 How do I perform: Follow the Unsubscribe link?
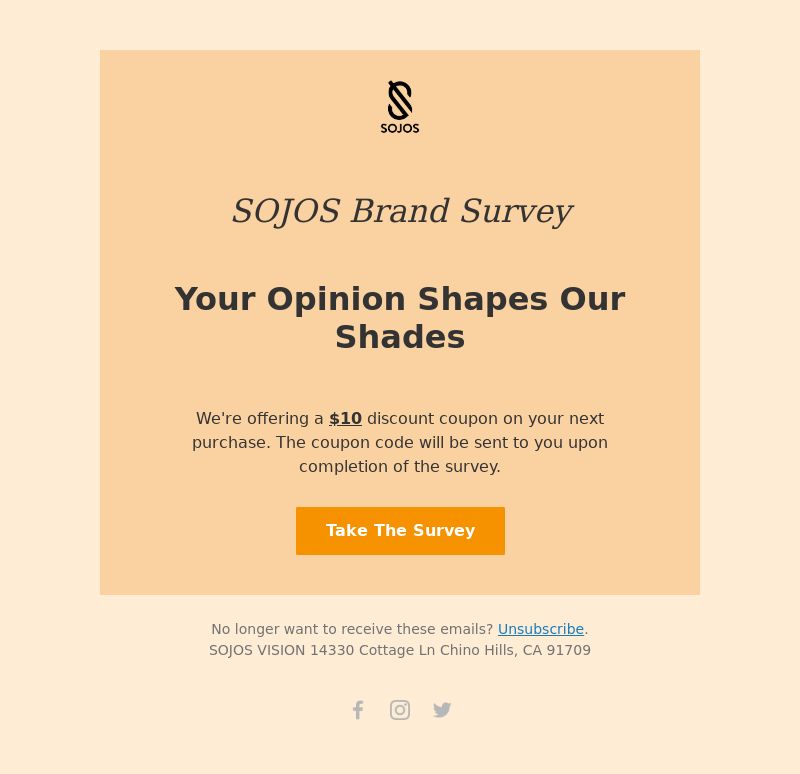(x=541, y=629)
